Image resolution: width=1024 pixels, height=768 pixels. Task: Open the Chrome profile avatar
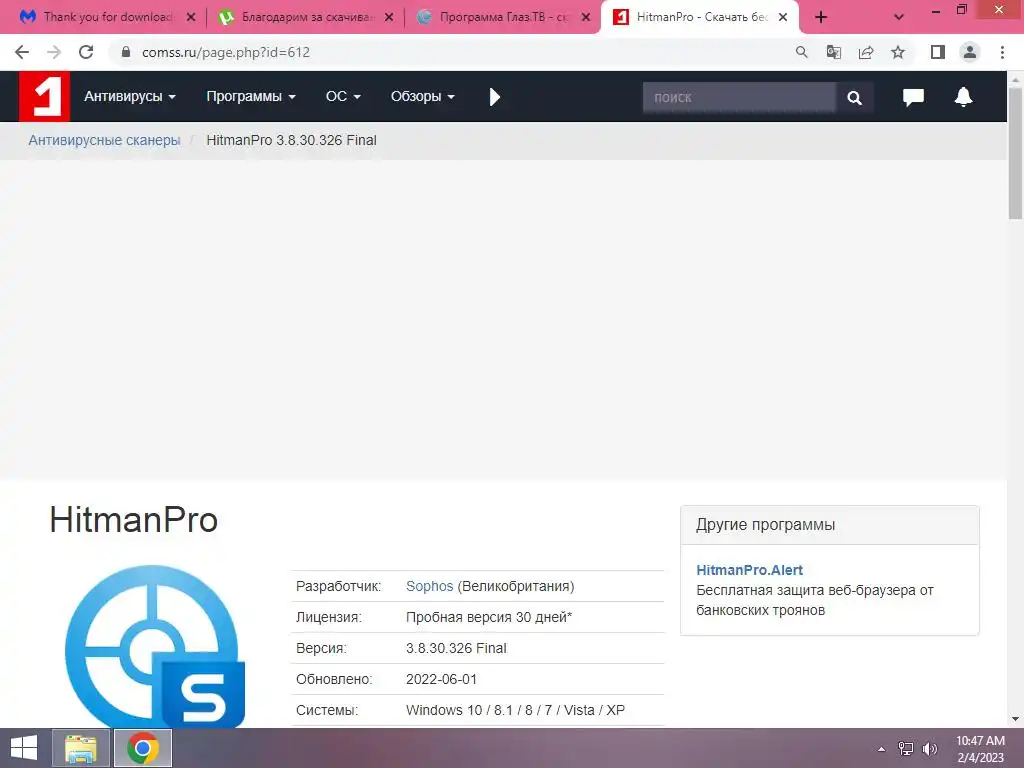pyautogui.click(x=970, y=52)
